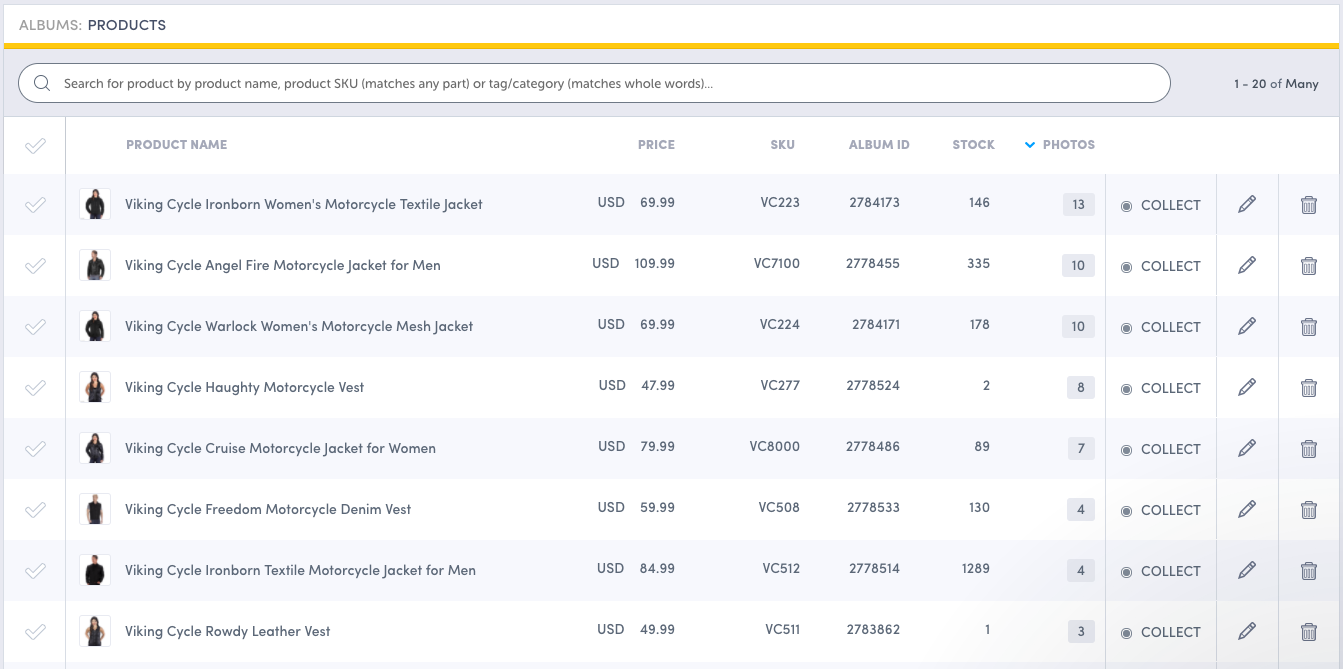Edit the Warlock Women's Motorcycle Mesh Jacket
Image resolution: width=1343 pixels, height=669 pixels.
click(x=1246, y=326)
